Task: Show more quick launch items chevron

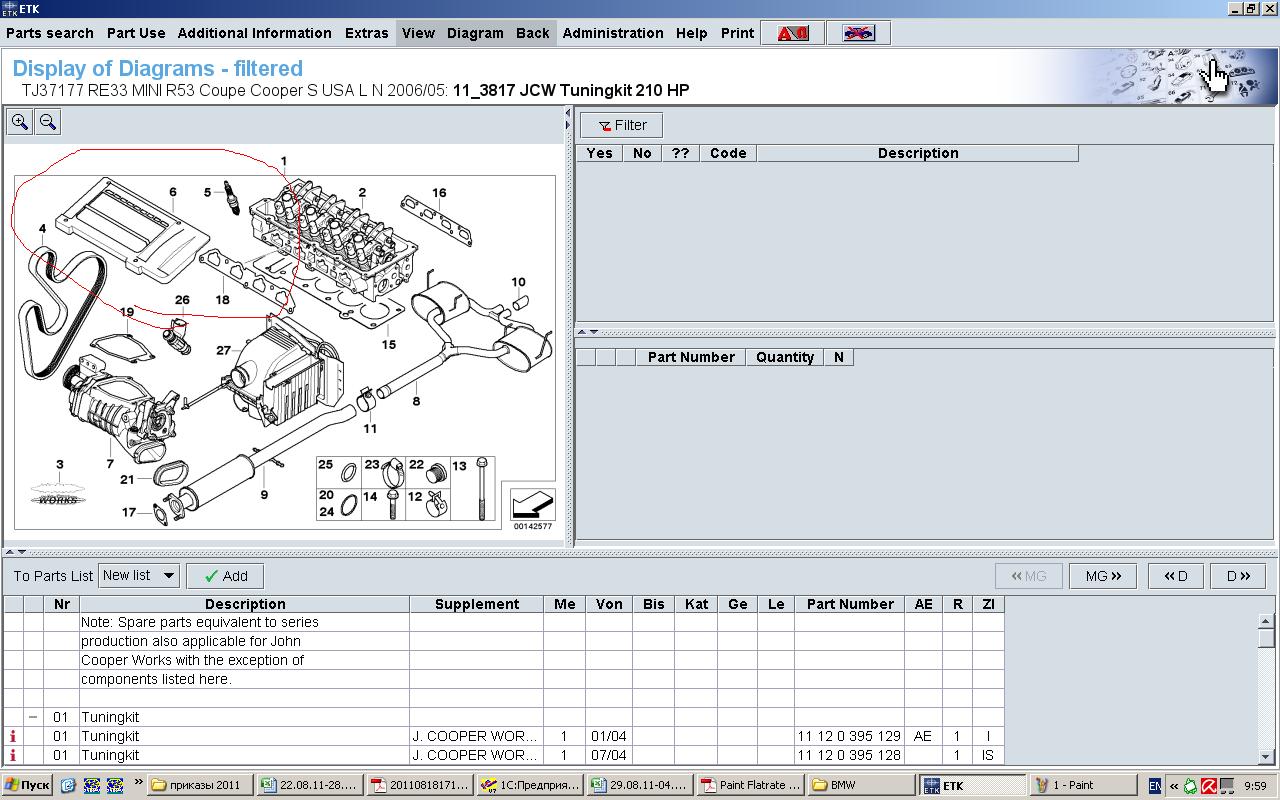Action: (138, 783)
